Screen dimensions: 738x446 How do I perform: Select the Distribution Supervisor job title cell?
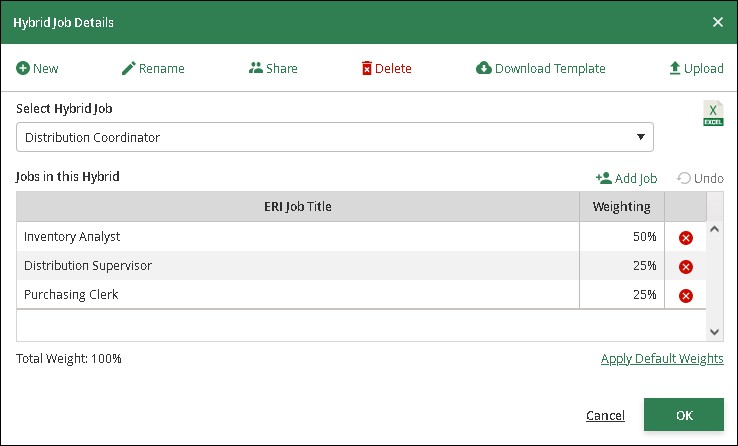coord(298,266)
